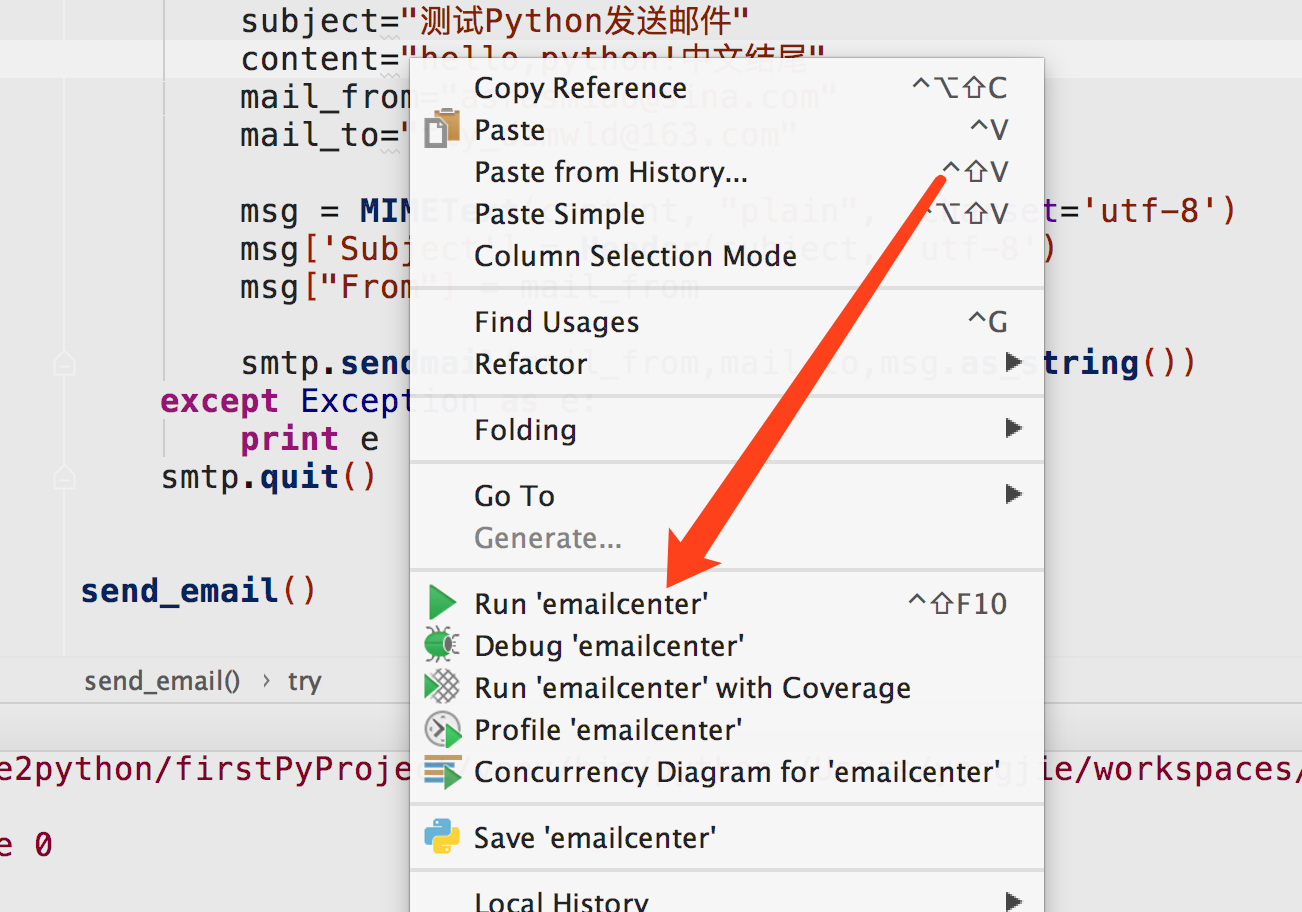Click the subject string assignment line
1302x912 pixels.
495,20
